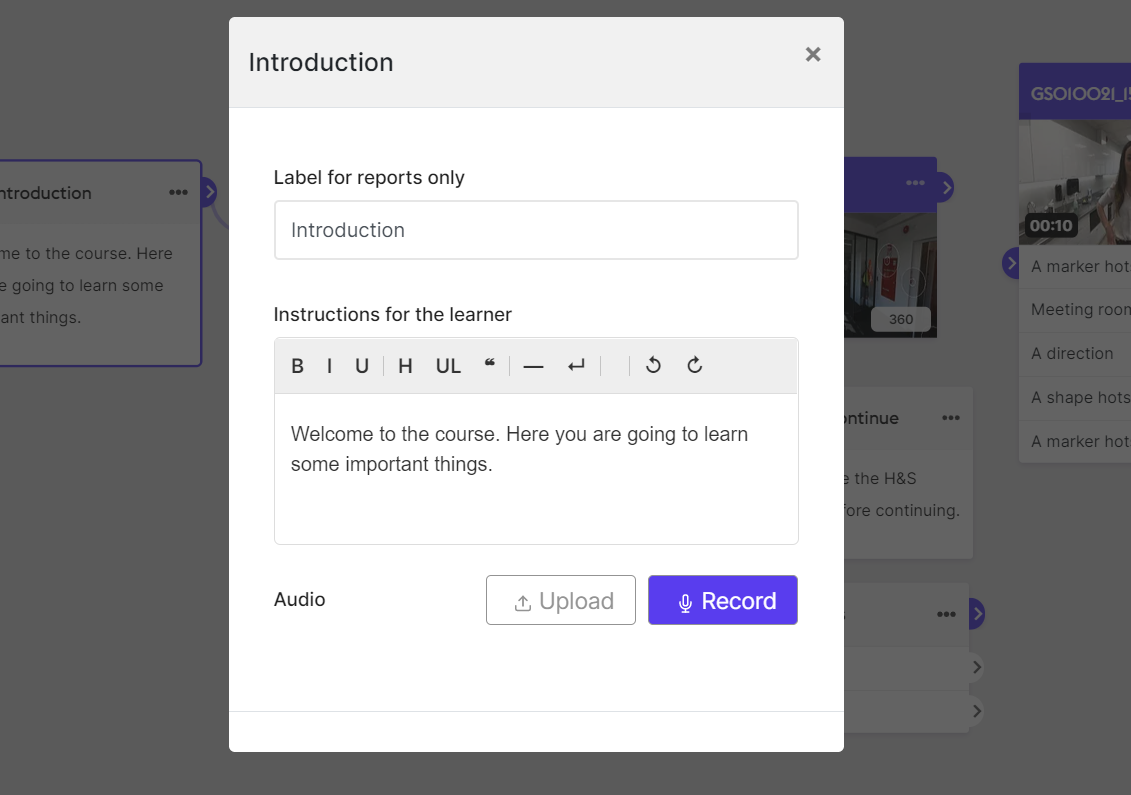Insert a heading with the H button

click(x=405, y=366)
